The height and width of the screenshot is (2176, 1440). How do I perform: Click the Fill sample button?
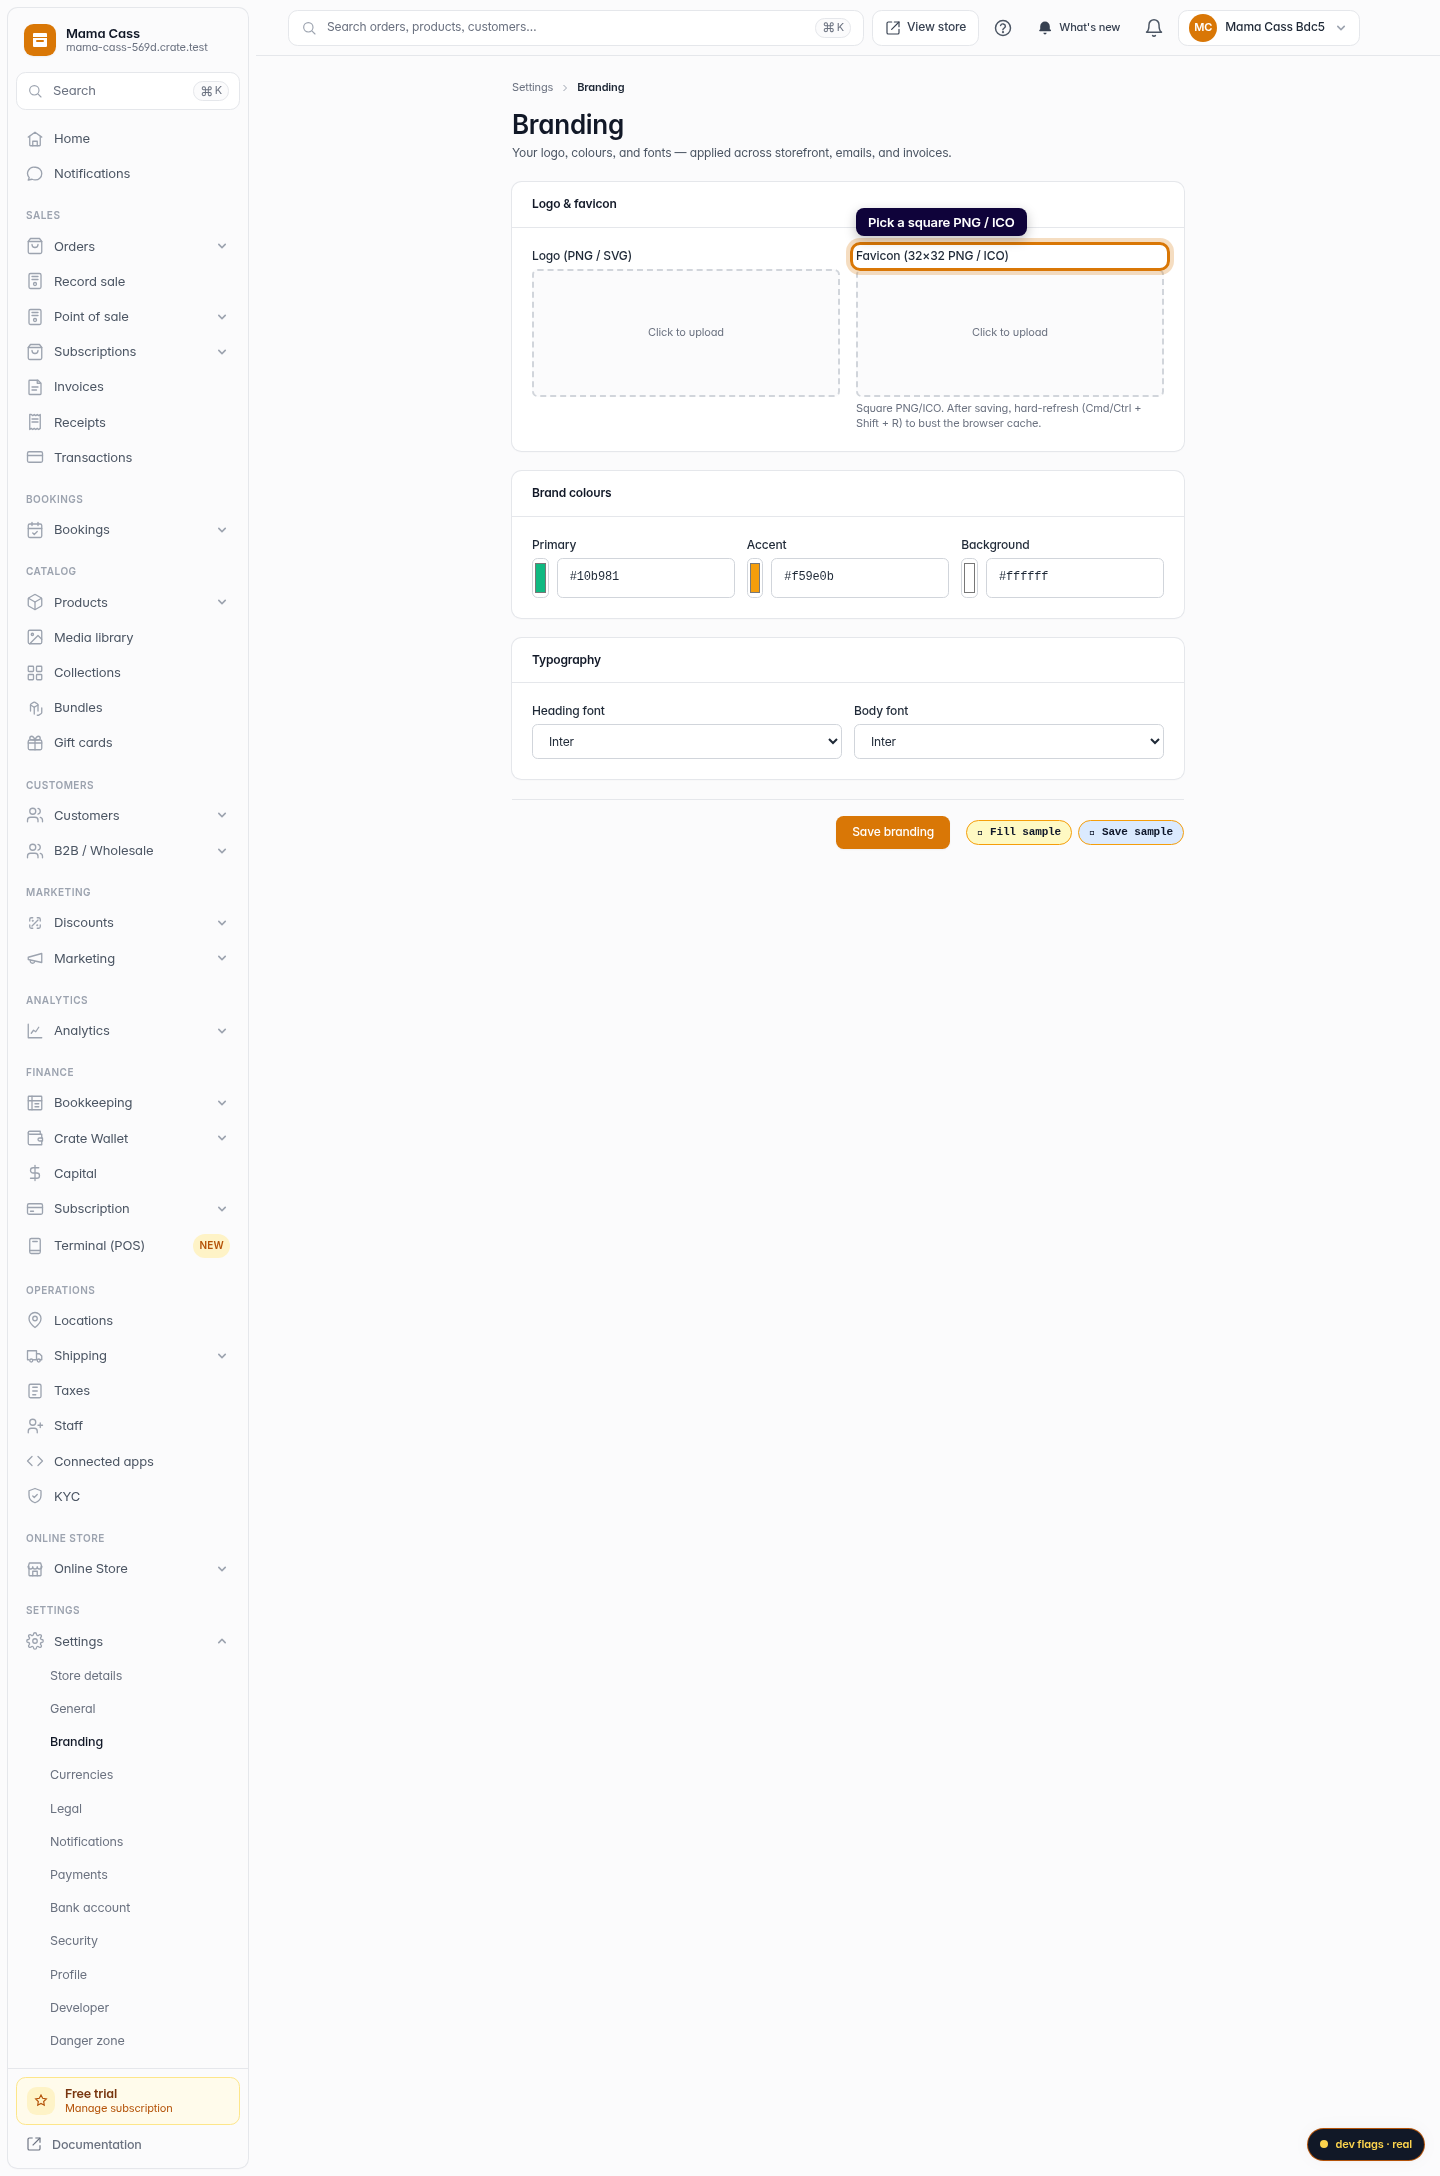(x=1019, y=832)
